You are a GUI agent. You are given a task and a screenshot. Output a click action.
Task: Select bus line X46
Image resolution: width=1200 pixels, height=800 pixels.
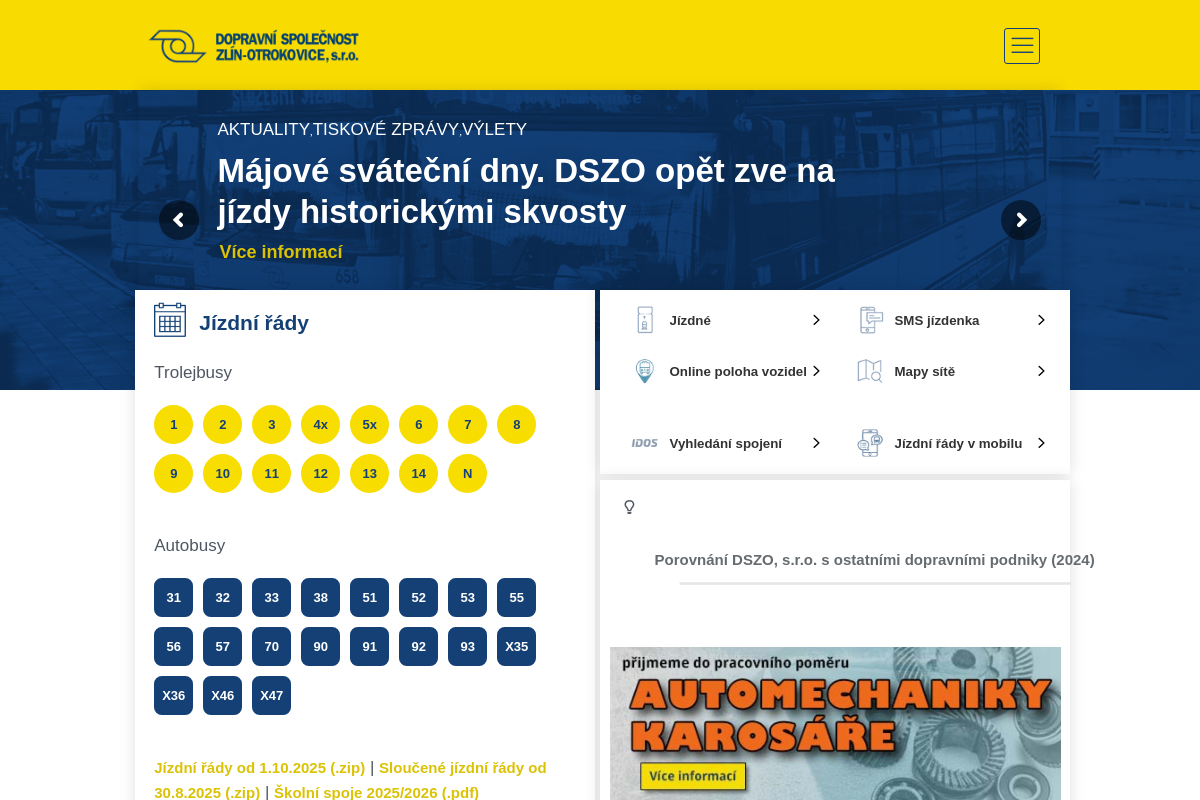click(222, 695)
